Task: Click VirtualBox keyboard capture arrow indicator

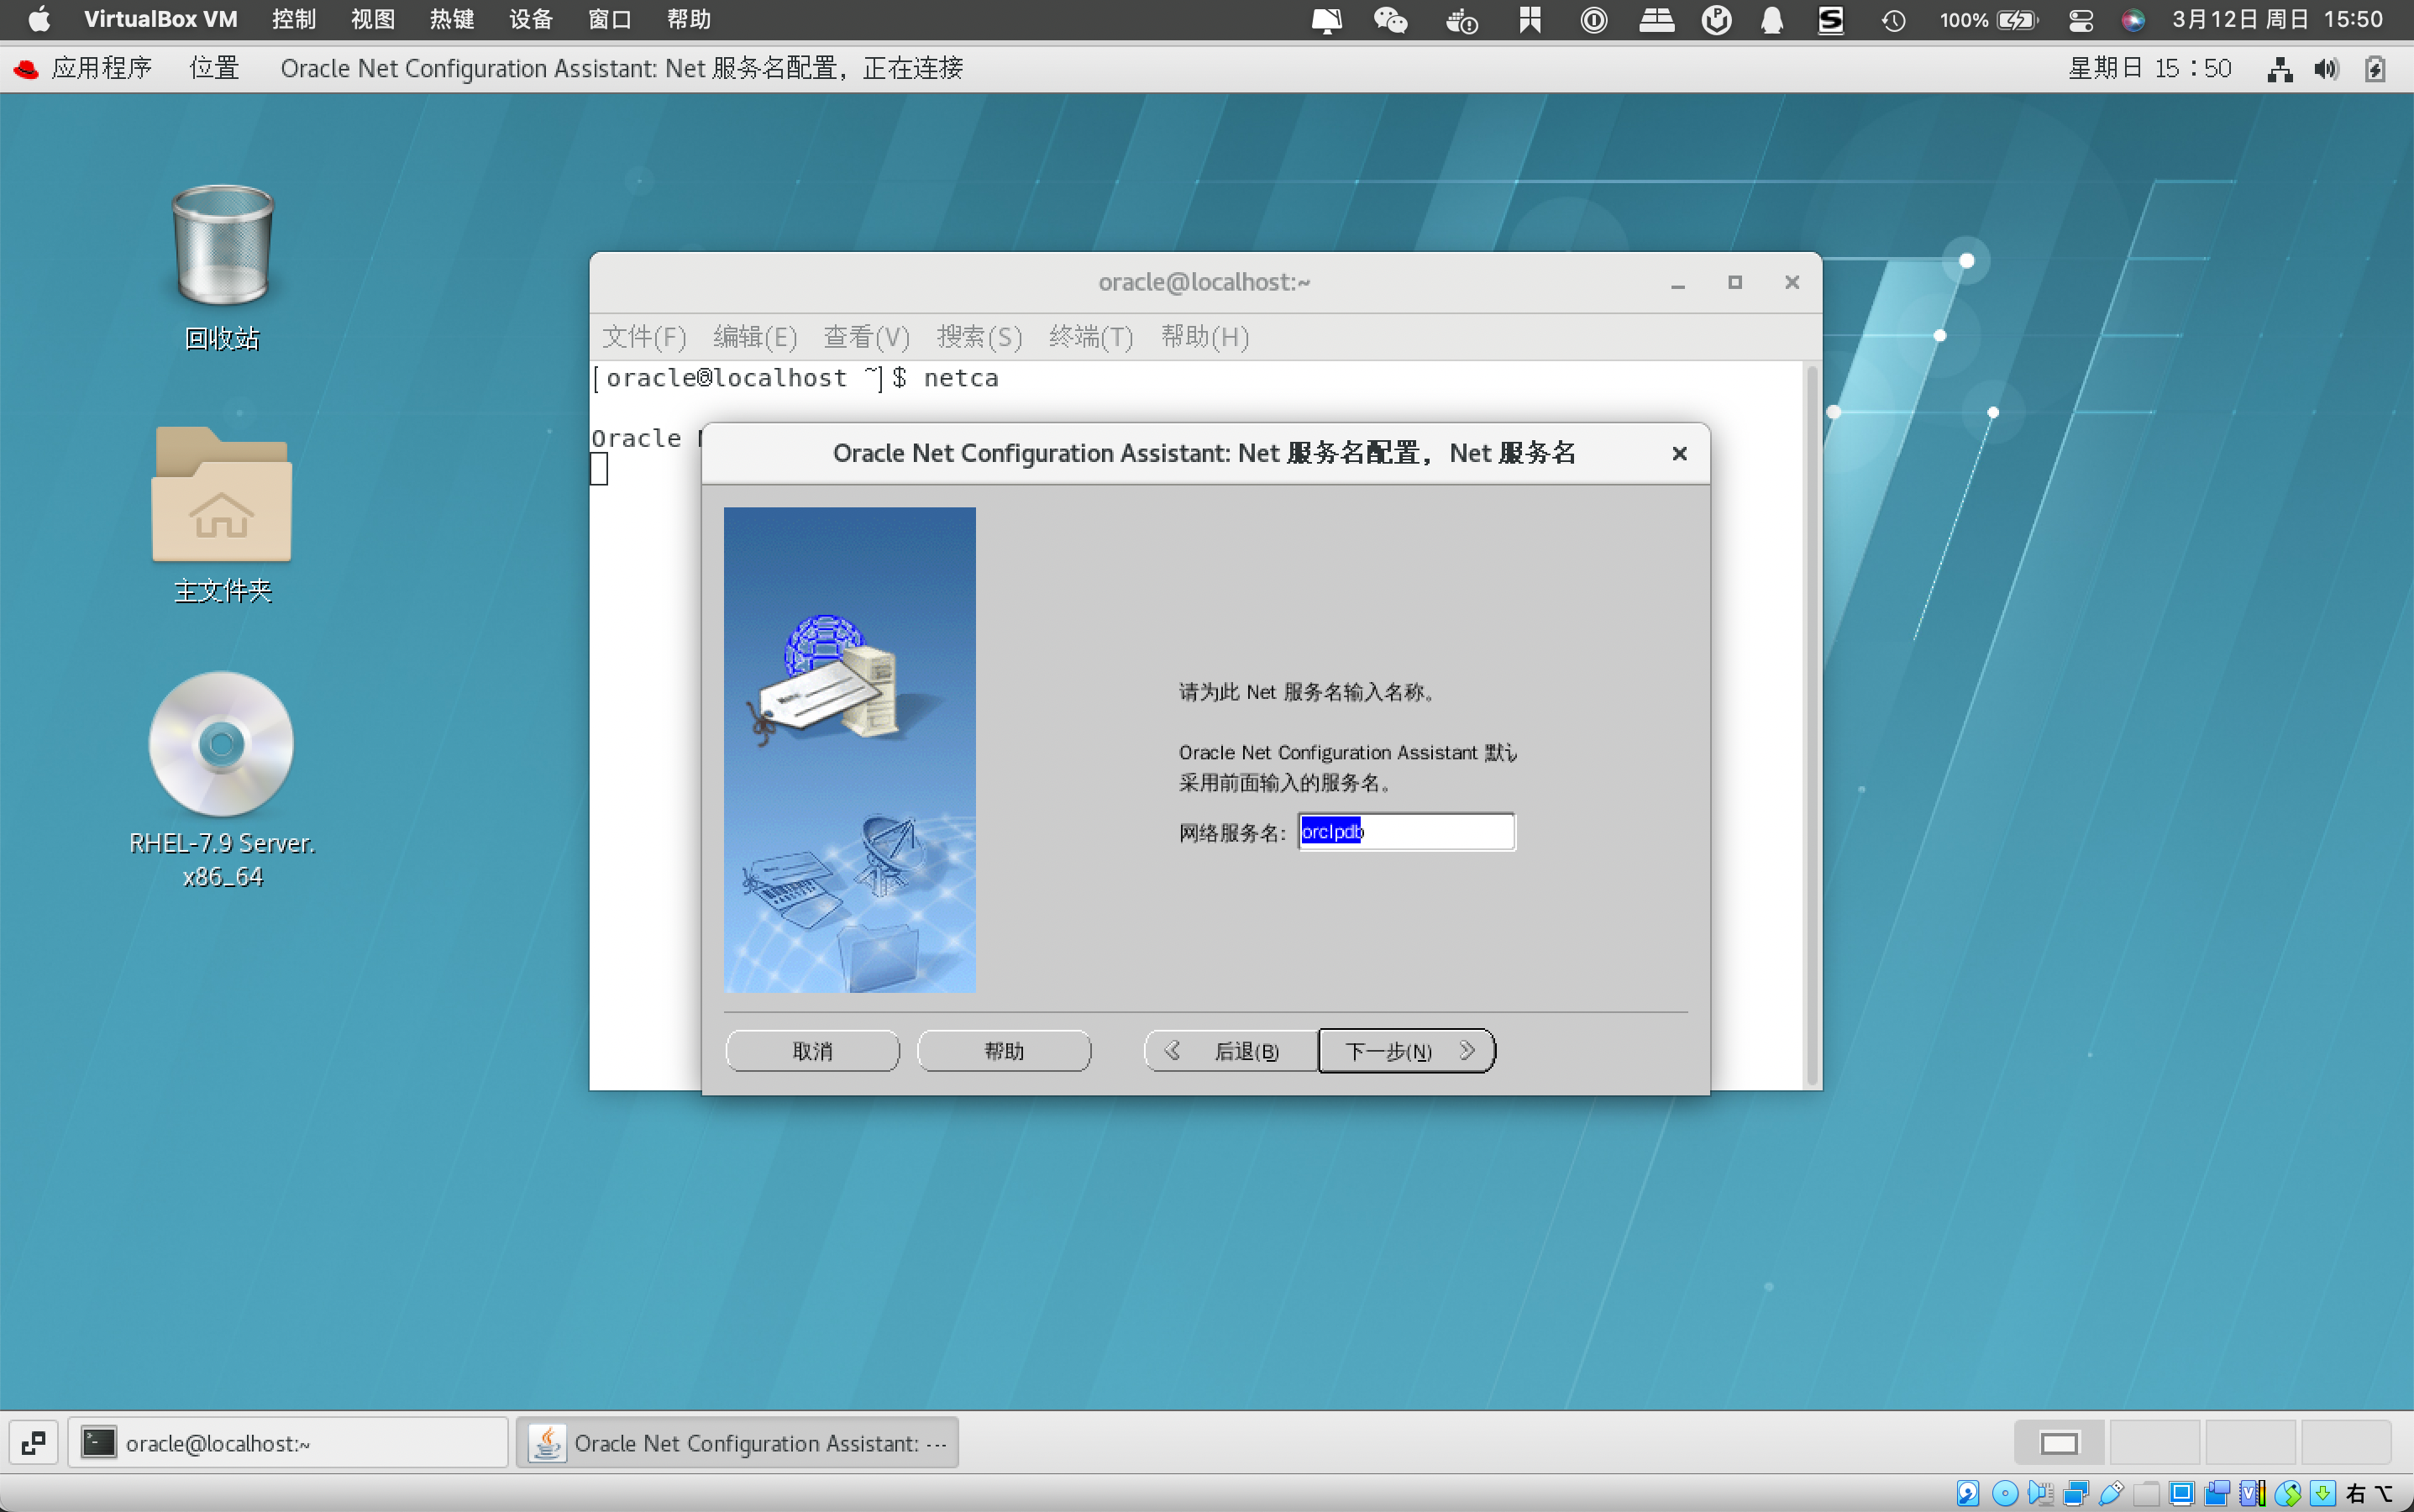Action: [x=2322, y=1494]
